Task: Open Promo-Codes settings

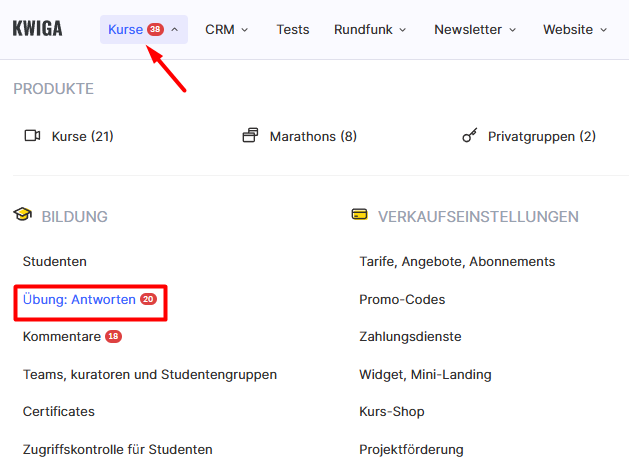Action: click(x=402, y=300)
